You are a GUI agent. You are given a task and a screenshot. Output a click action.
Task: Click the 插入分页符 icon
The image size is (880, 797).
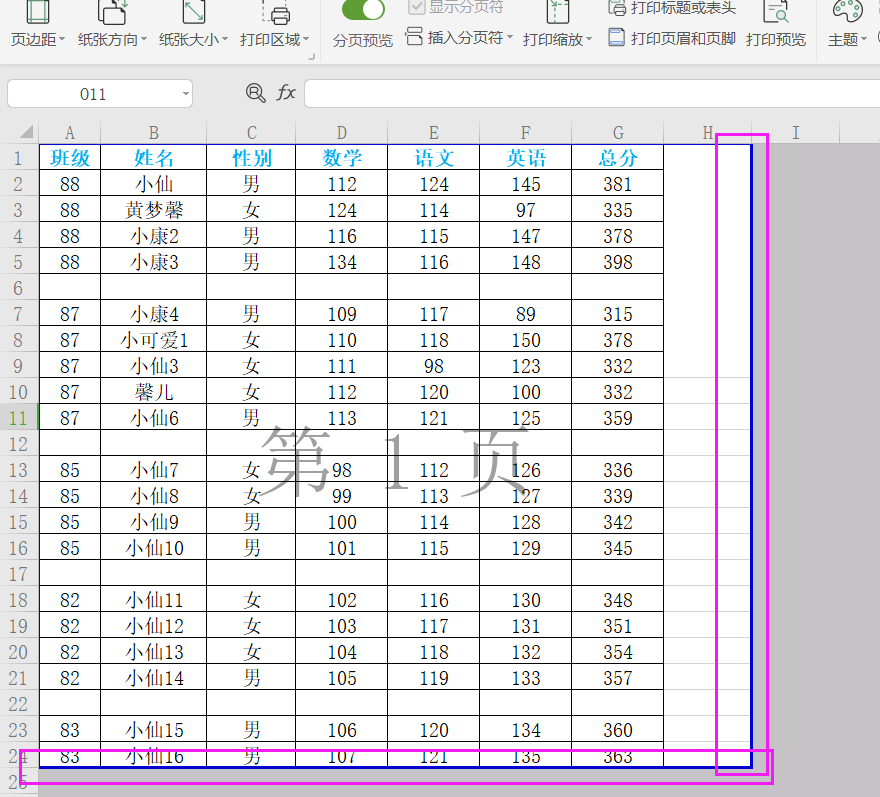(414, 36)
